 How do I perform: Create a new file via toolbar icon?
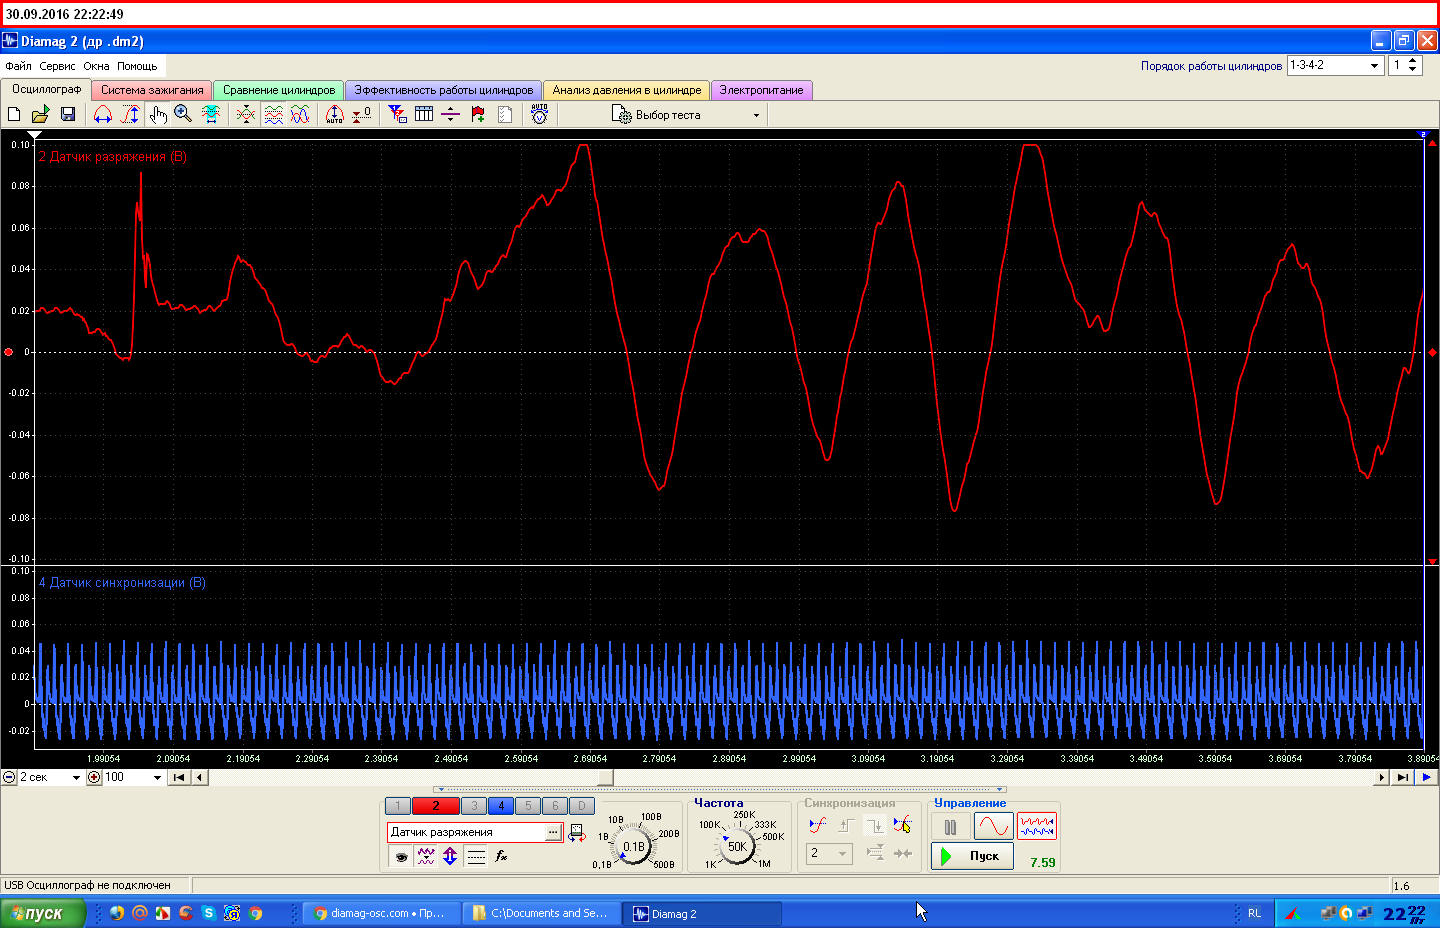[x=14, y=114]
